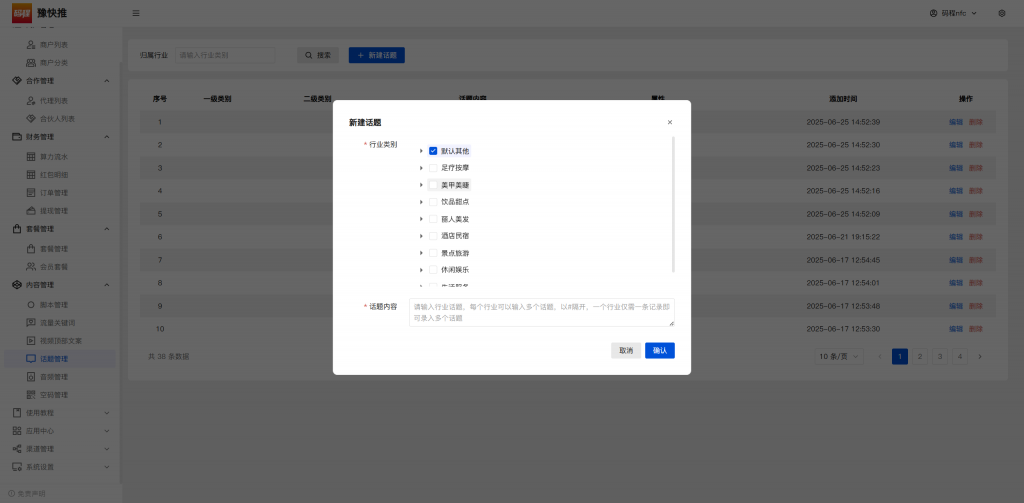
Task: Uncheck the 默认其他 checkbox
Action: tap(433, 151)
